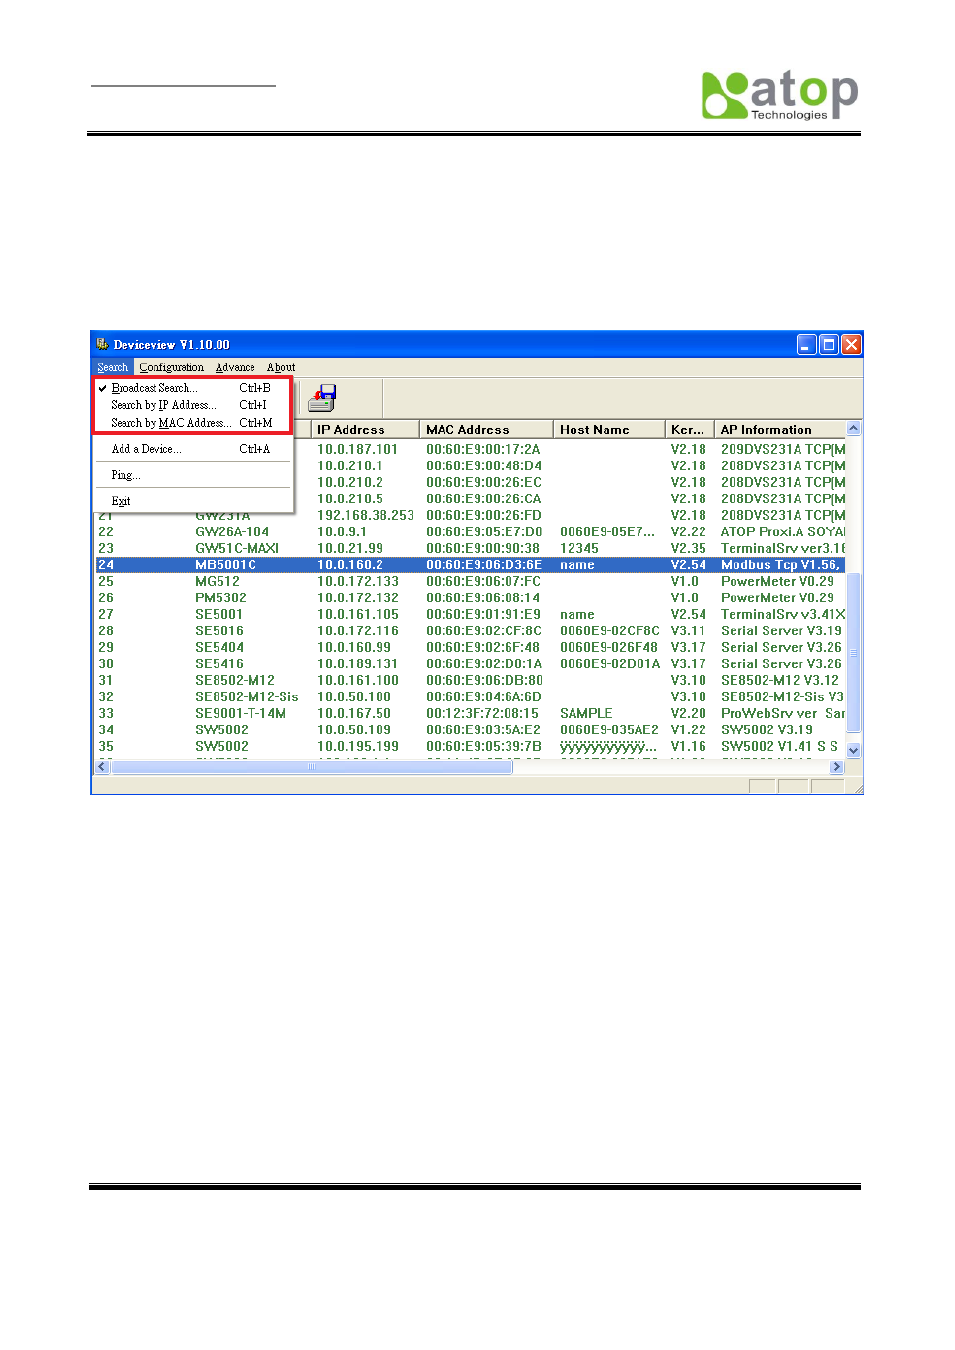Select Ping menu entry
The image size is (955, 1350).
193,475
